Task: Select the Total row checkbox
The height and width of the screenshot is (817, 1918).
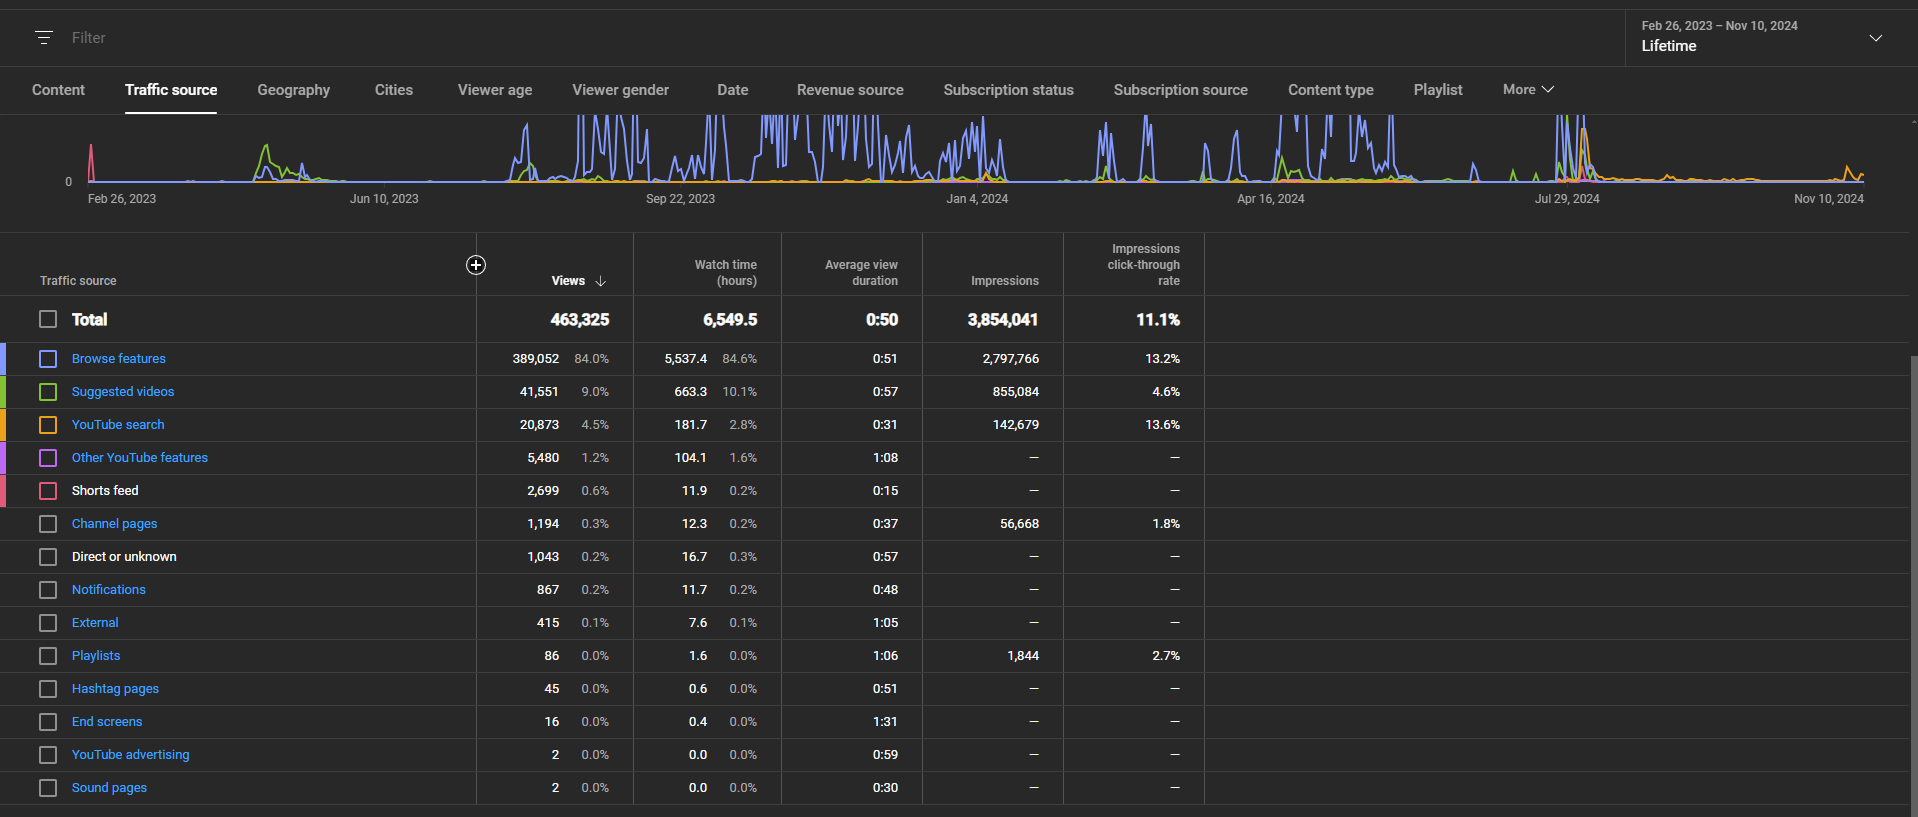Action: pos(48,319)
